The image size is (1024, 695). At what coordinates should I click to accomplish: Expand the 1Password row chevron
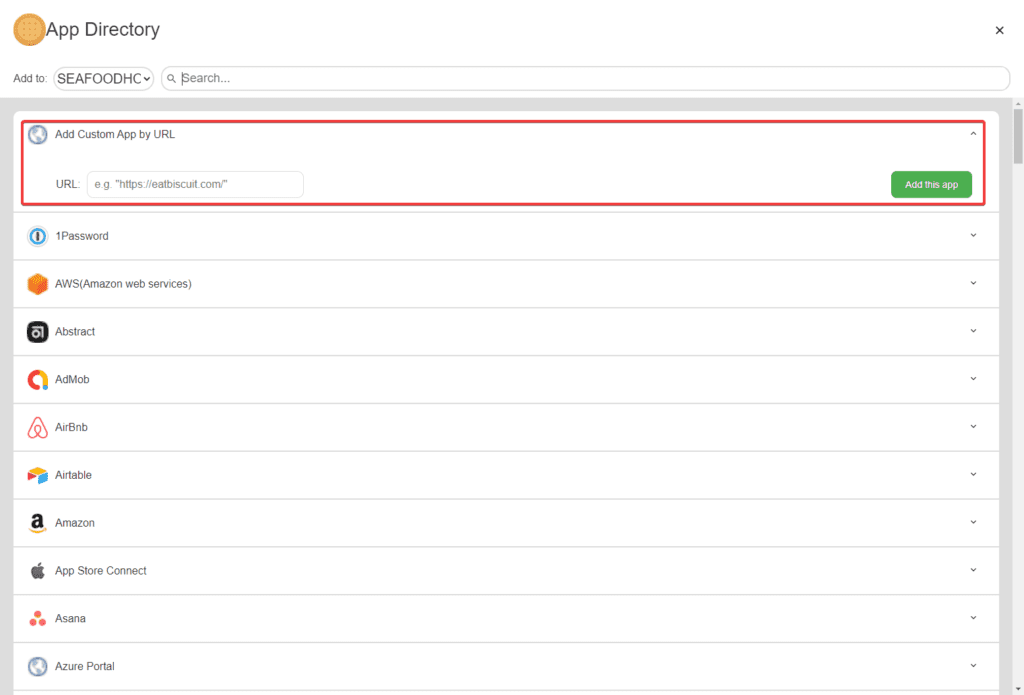[973, 235]
